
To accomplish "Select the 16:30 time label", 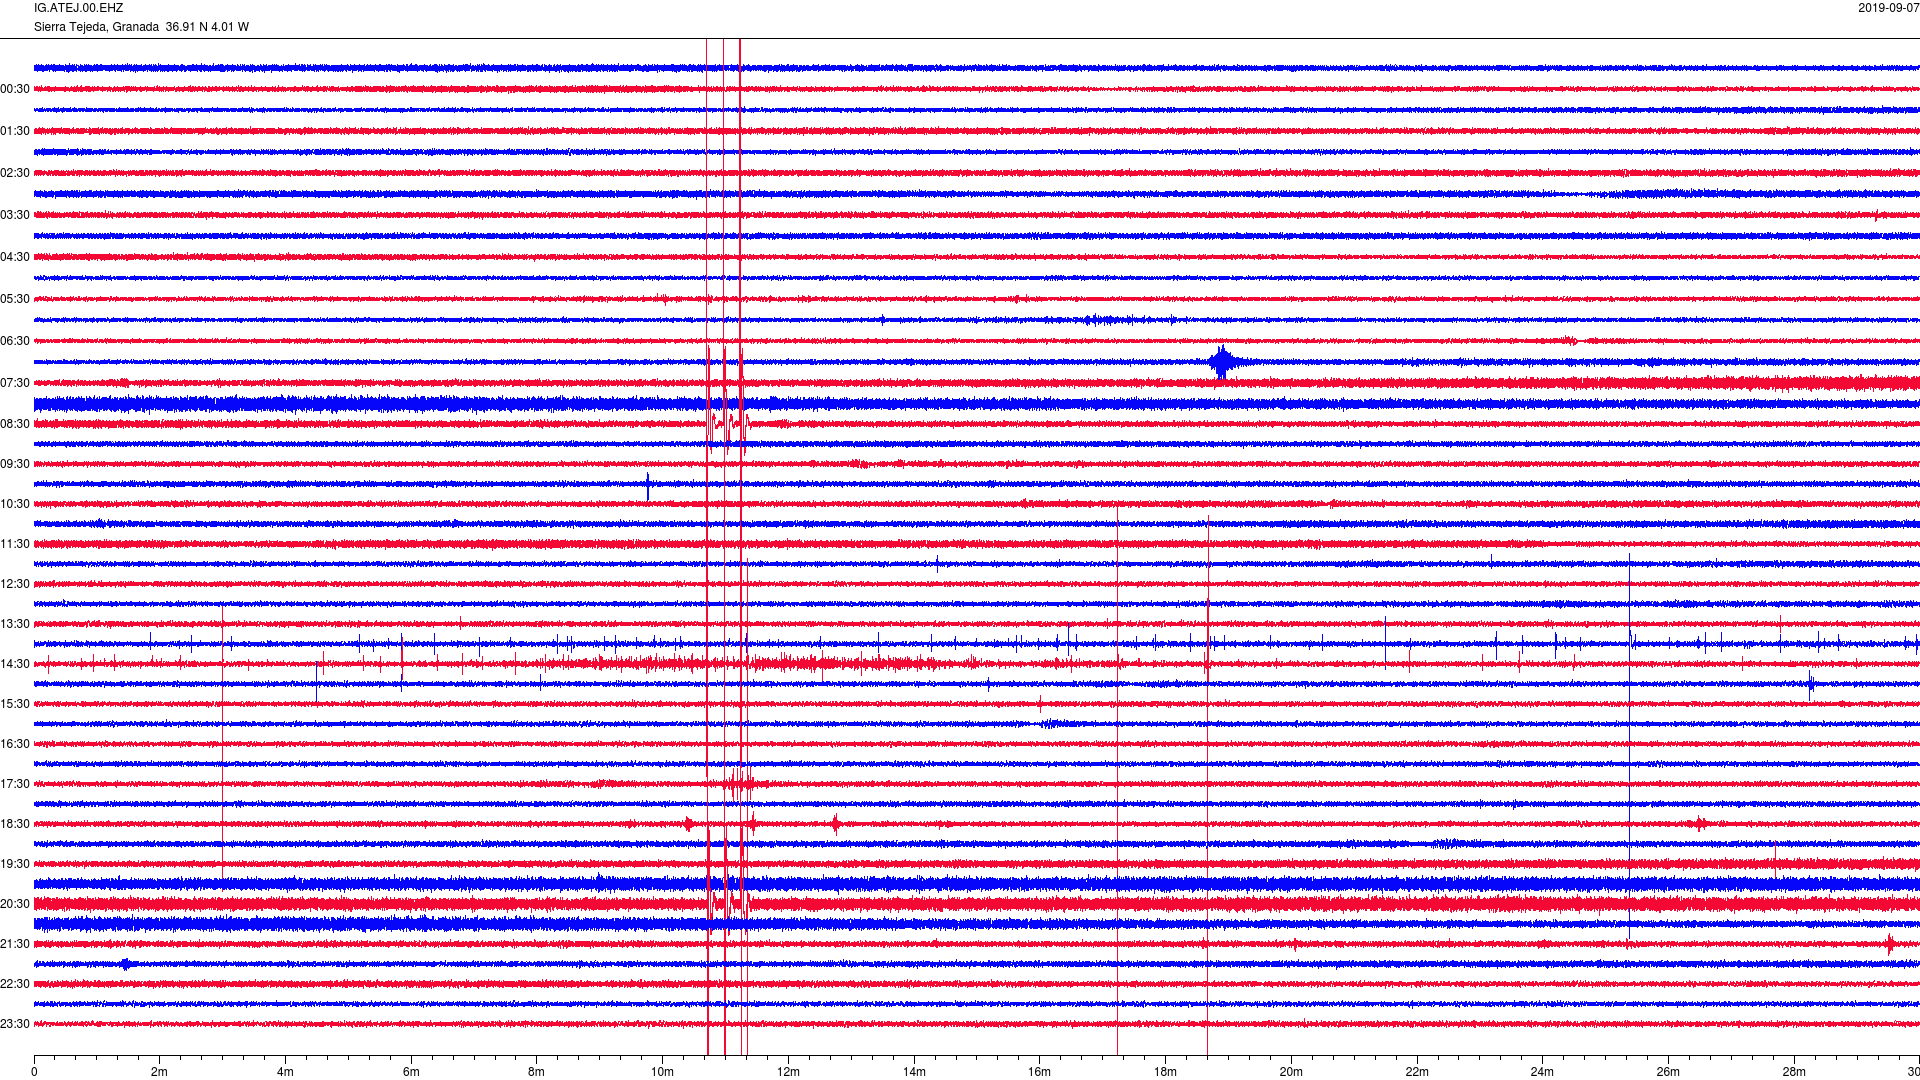I will coord(15,744).
